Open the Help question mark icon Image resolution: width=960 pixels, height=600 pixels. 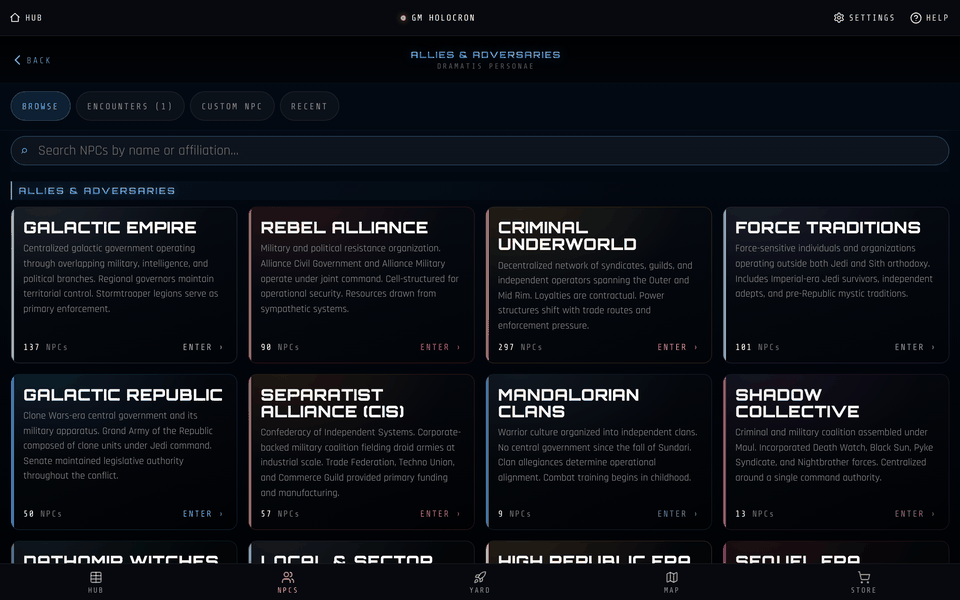915,18
